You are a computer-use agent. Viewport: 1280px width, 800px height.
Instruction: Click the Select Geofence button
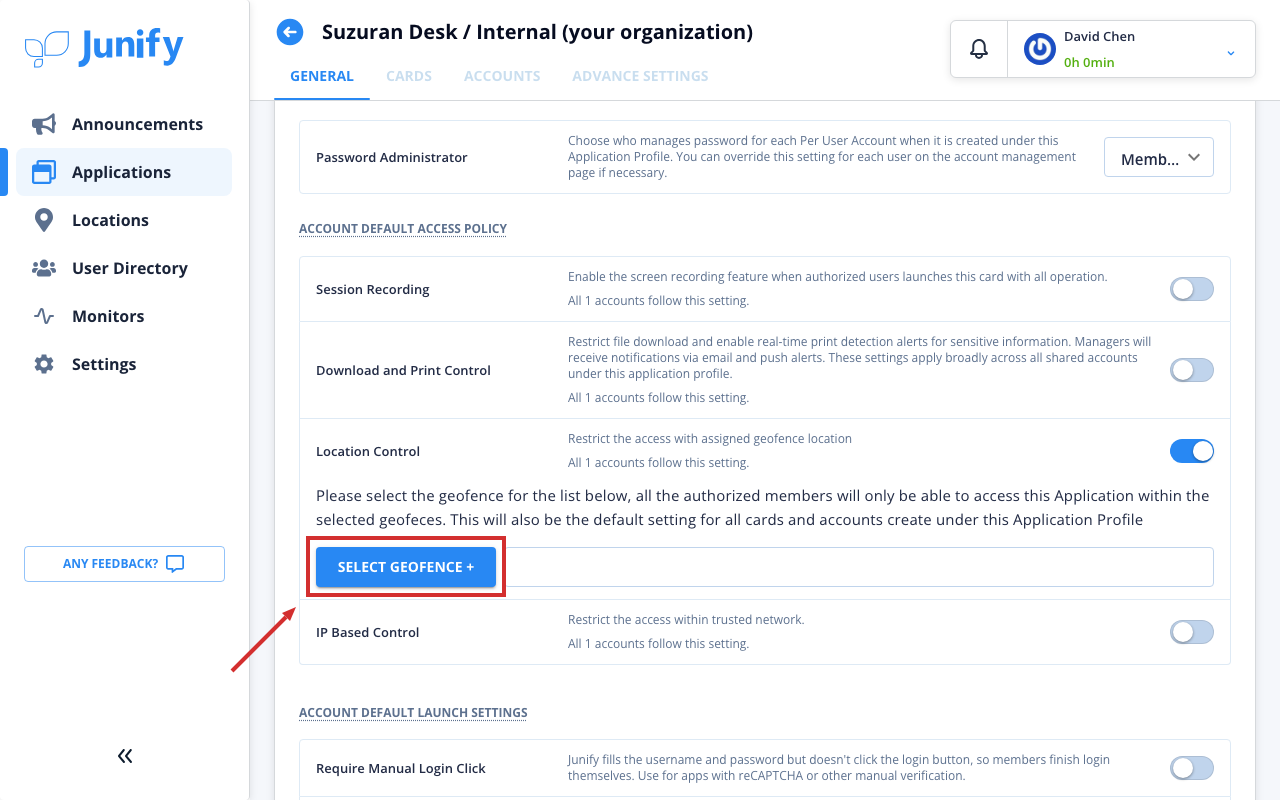406,567
